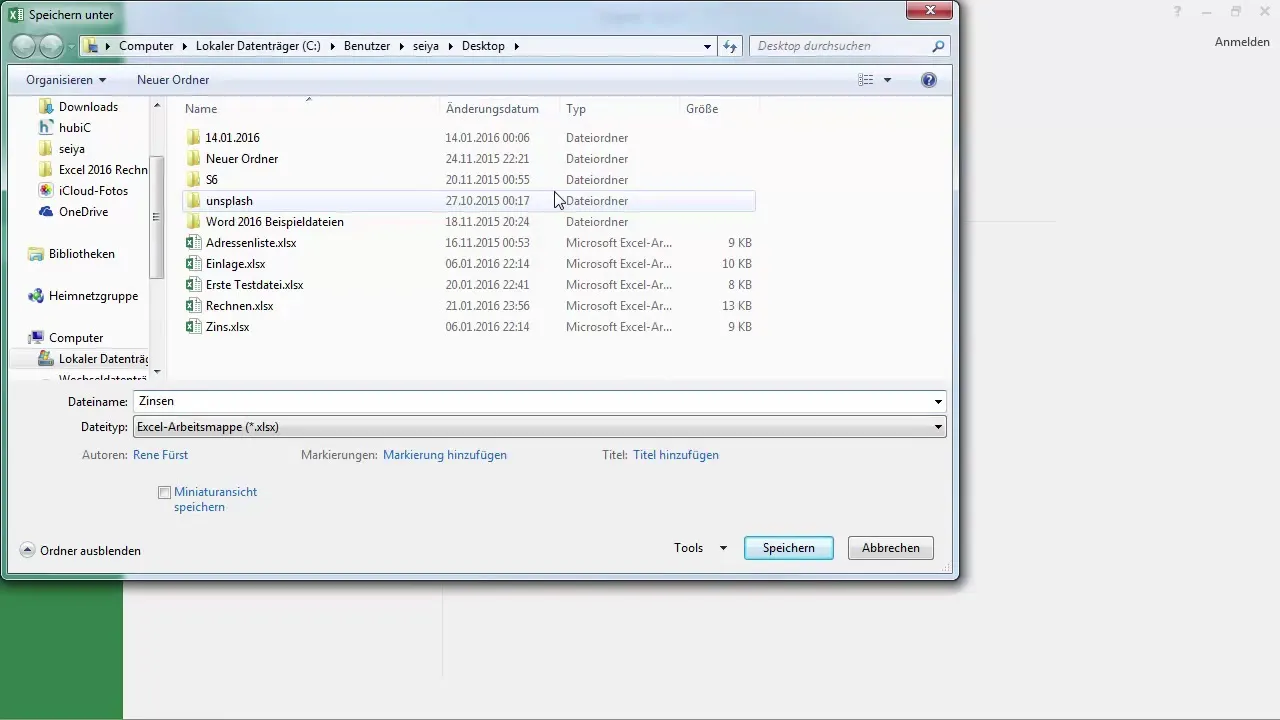Viewport: 1280px width, 720px height.
Task: Click the Dateiname input field
Action: tap(531, 402)
